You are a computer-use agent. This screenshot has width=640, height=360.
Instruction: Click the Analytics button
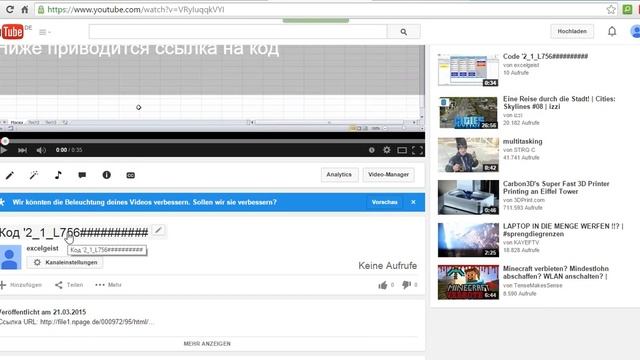pos(339,175)
